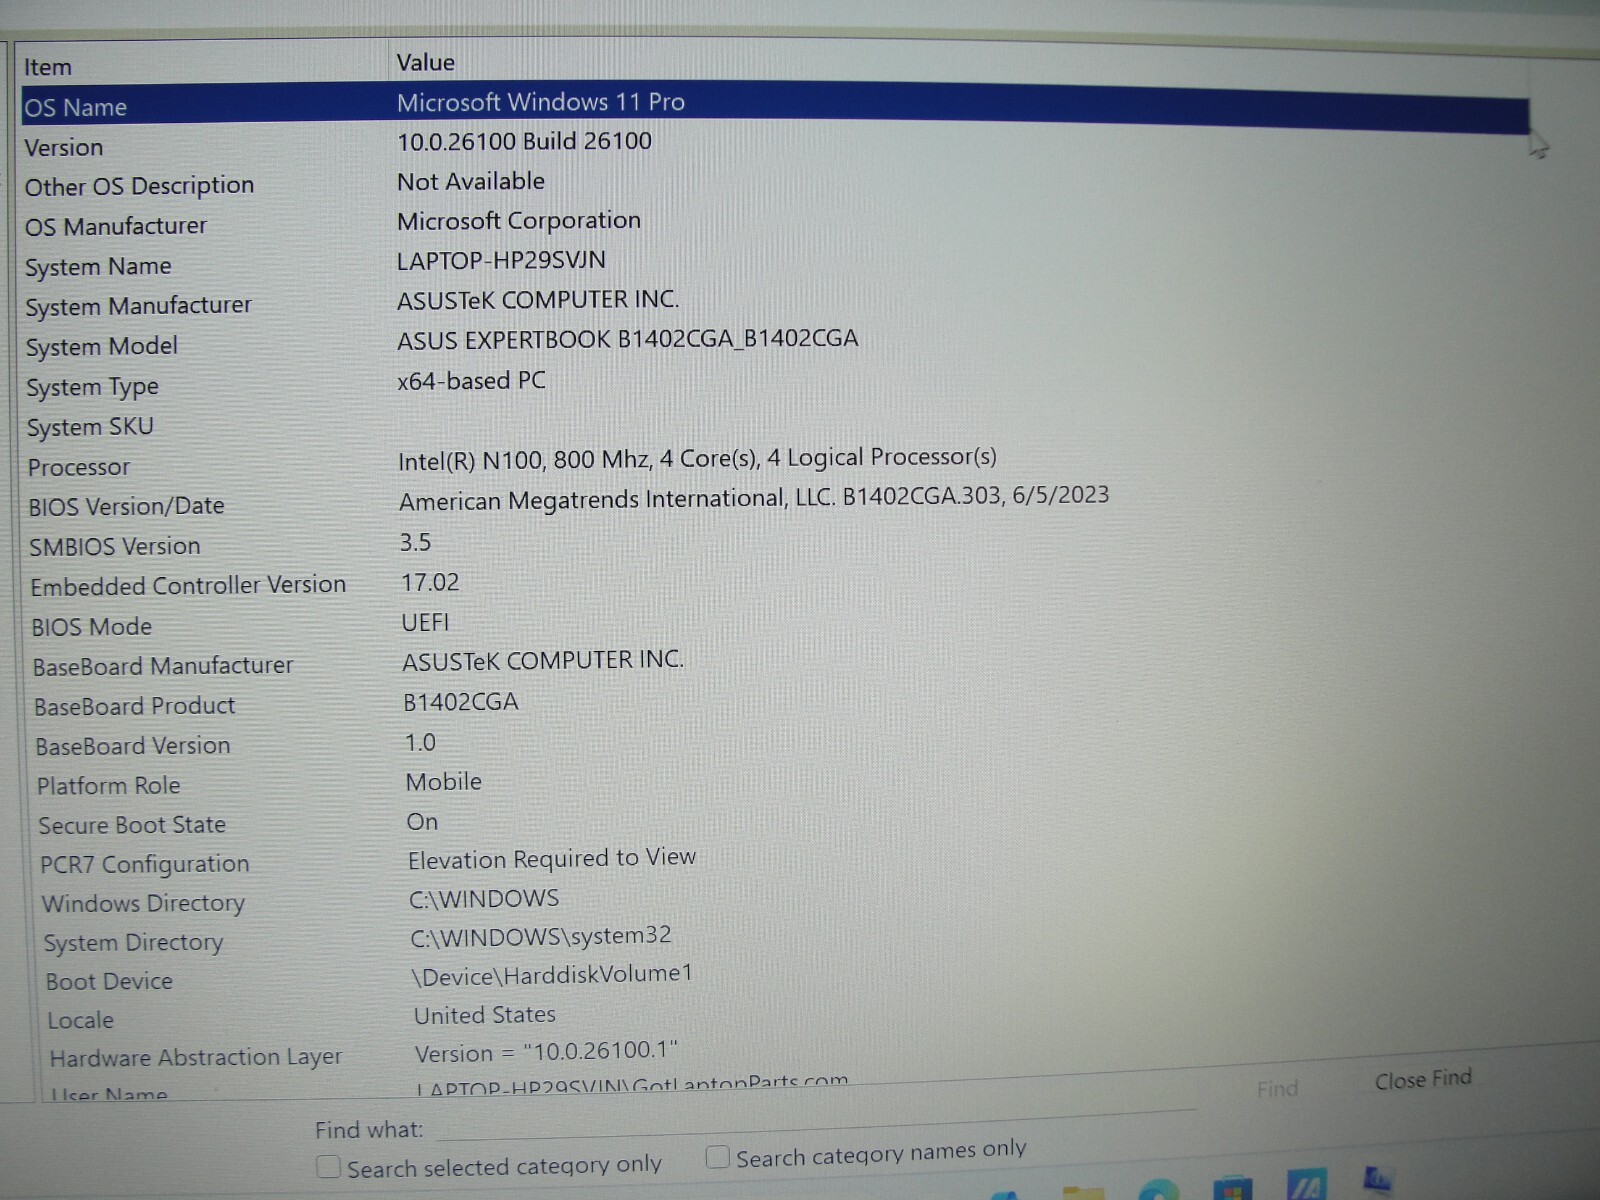Select the OS Name row
Screen dimensions: 1600x1200
tap(775, 105)
